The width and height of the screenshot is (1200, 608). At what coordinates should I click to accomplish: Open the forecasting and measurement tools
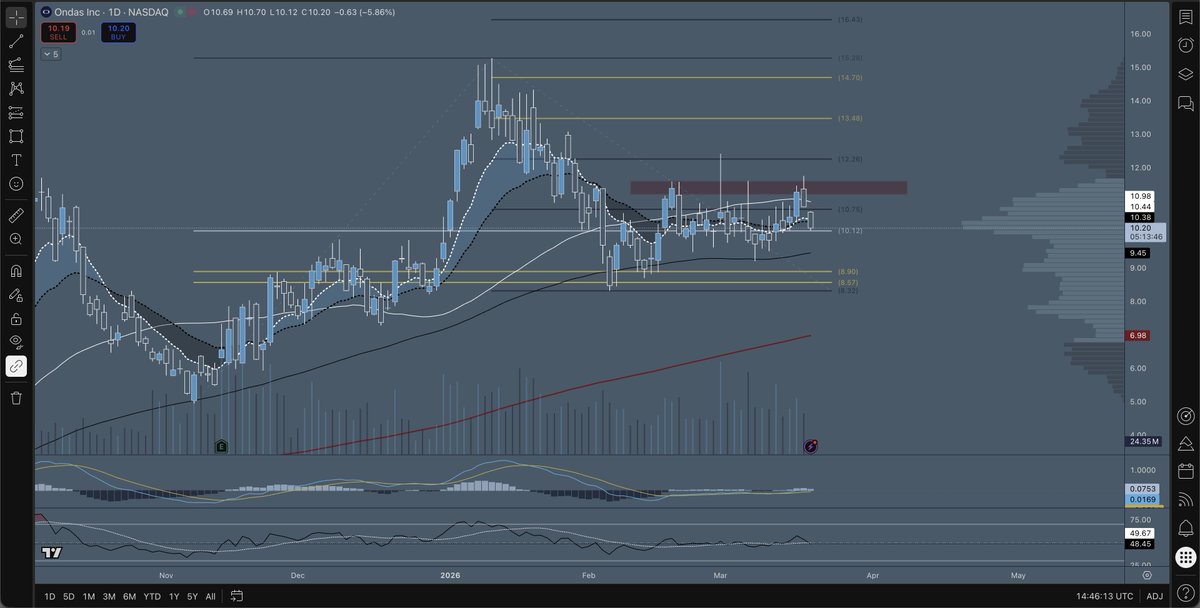16,113
